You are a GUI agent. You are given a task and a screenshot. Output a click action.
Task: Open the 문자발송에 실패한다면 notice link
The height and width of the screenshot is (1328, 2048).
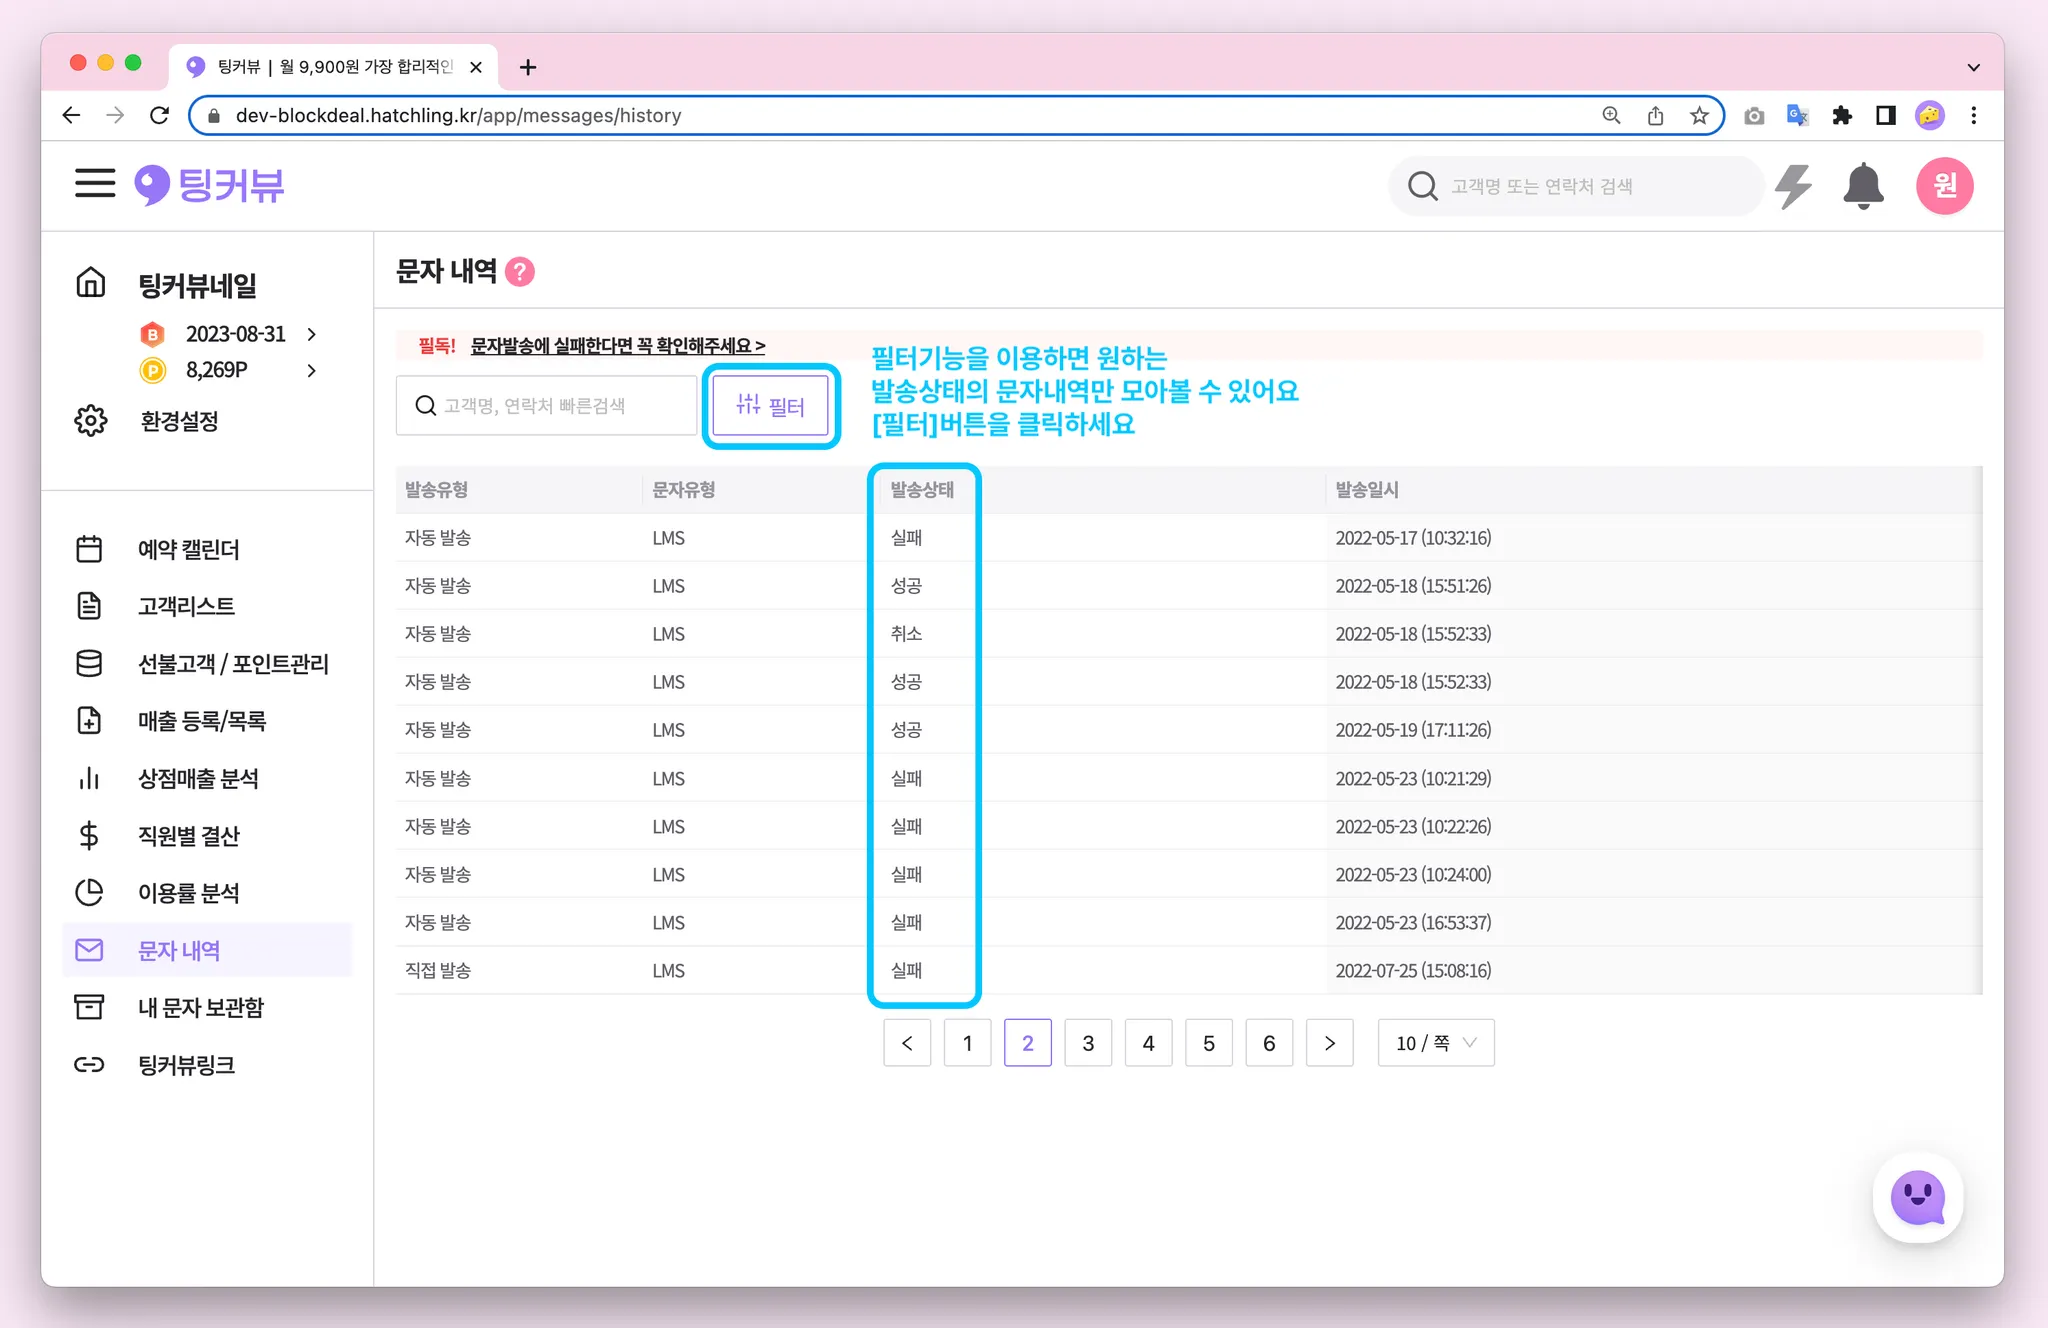pyautogui.click(x=617, y=346)
